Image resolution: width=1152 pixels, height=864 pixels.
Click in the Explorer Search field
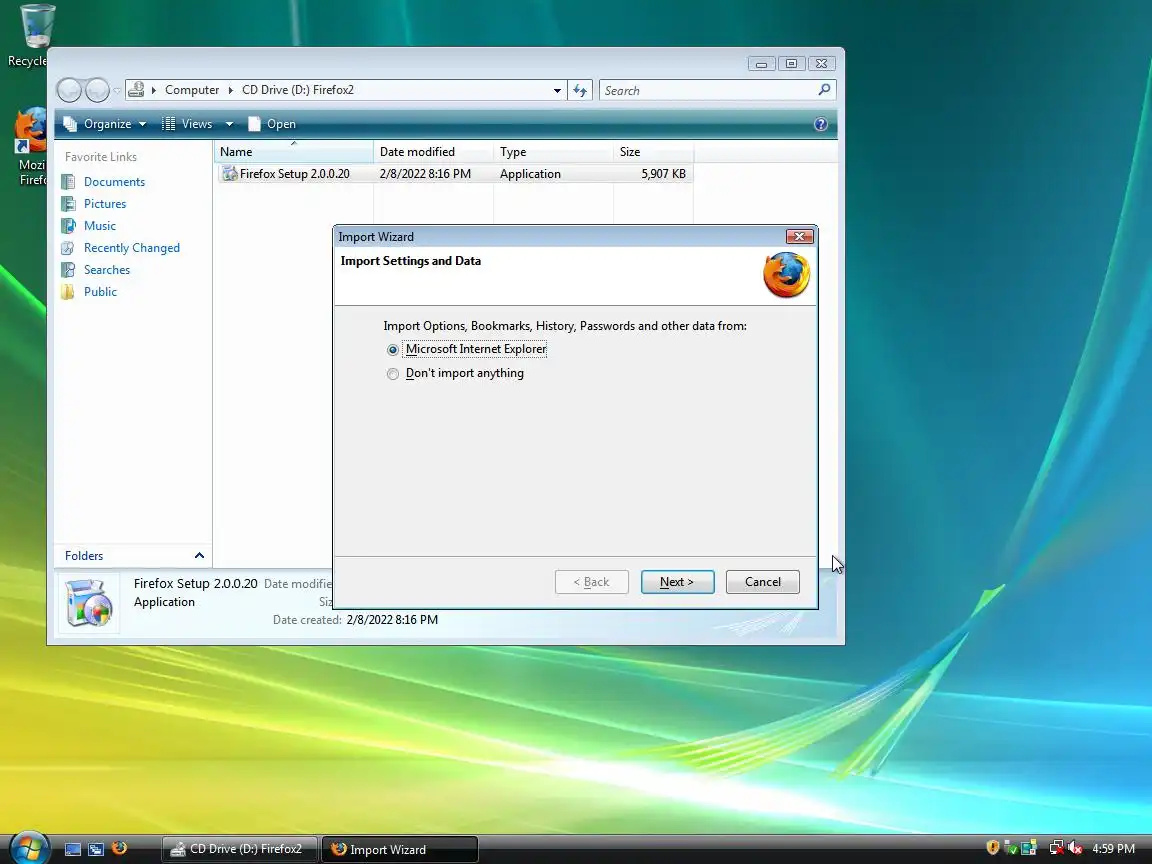pyautogui.click(x=709, y=90)
